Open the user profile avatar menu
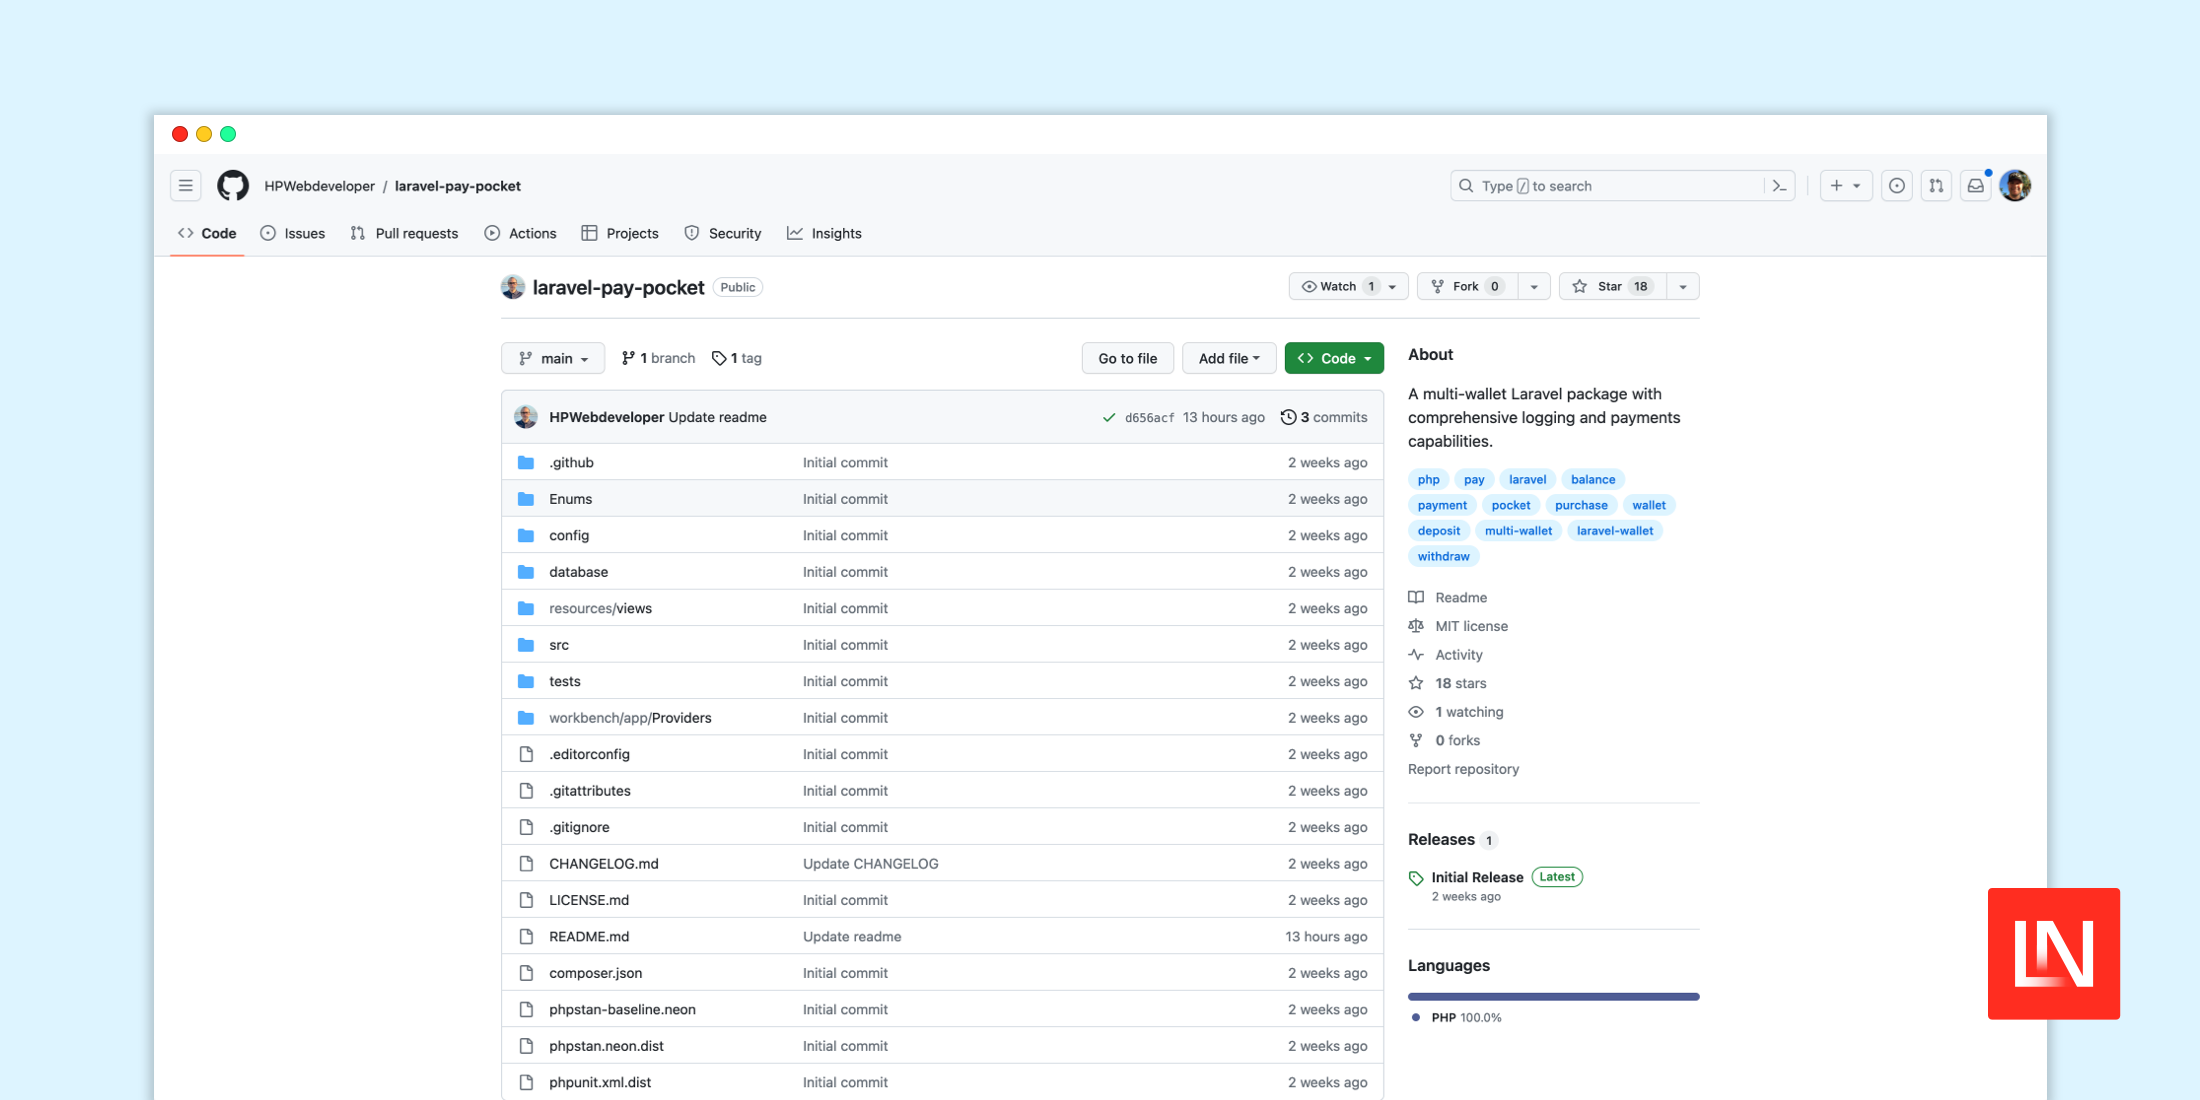 pyautogui.click(x=2015, y=186)
